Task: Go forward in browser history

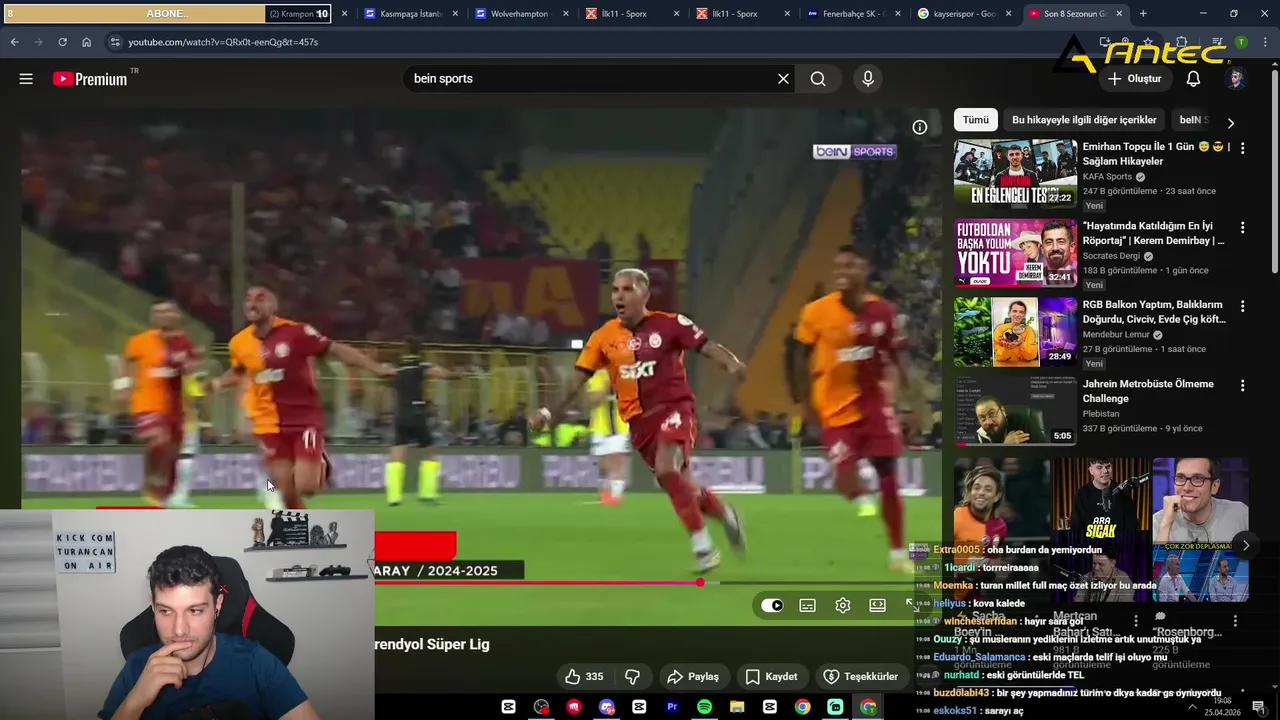Action: click(38, 42)
